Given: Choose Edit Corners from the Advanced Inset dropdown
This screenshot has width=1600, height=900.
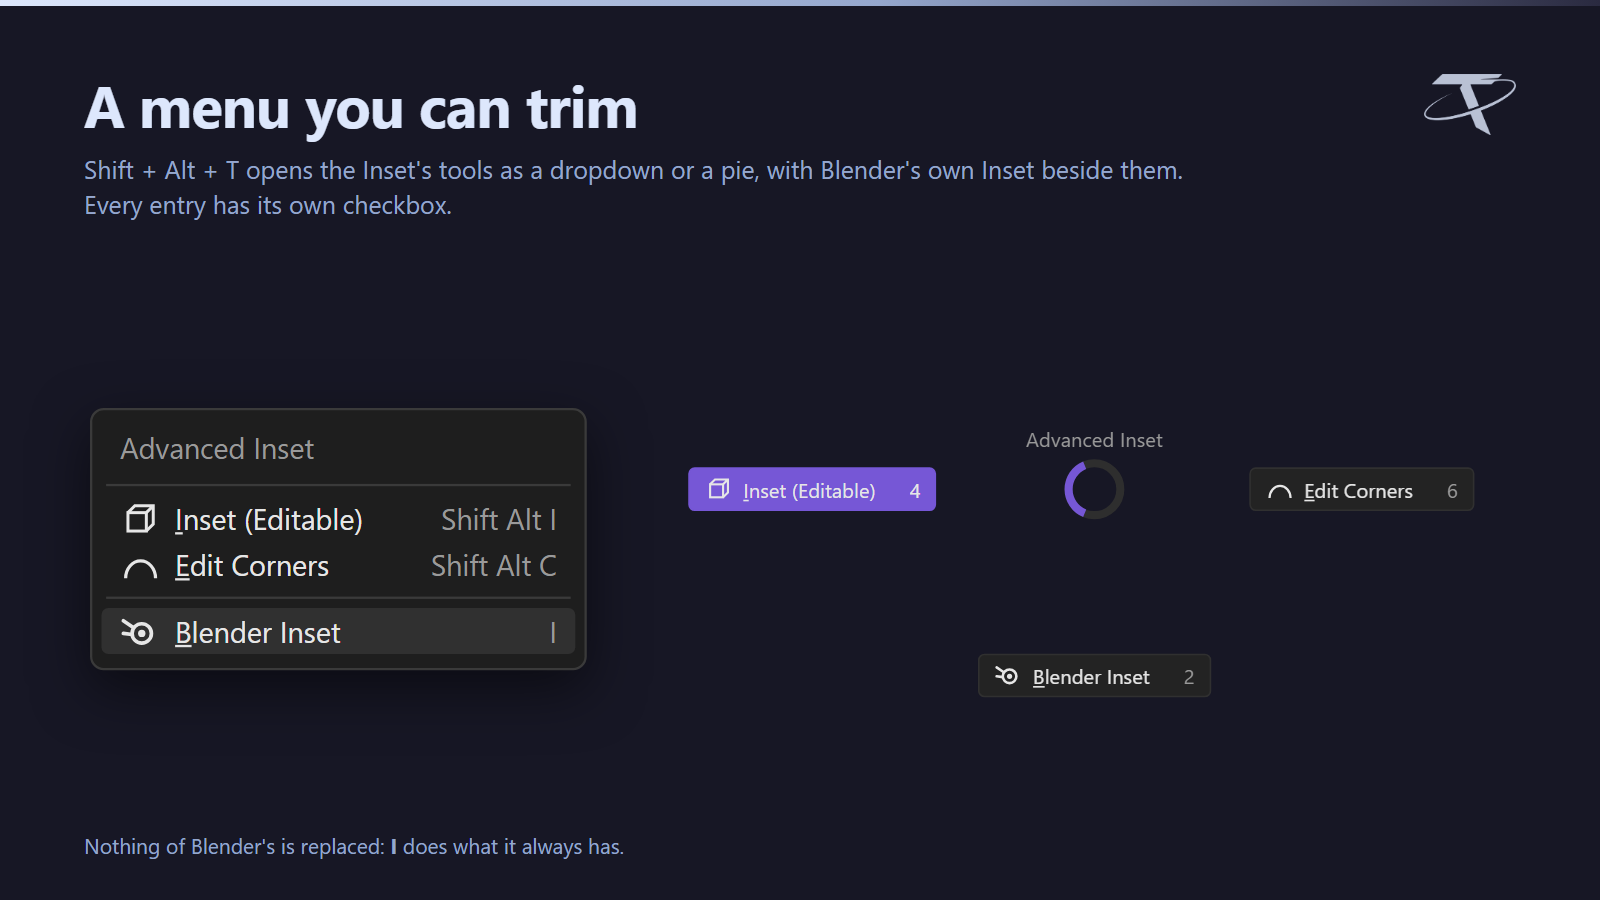Looking at the screenshot, I should (x=338, y=566).
